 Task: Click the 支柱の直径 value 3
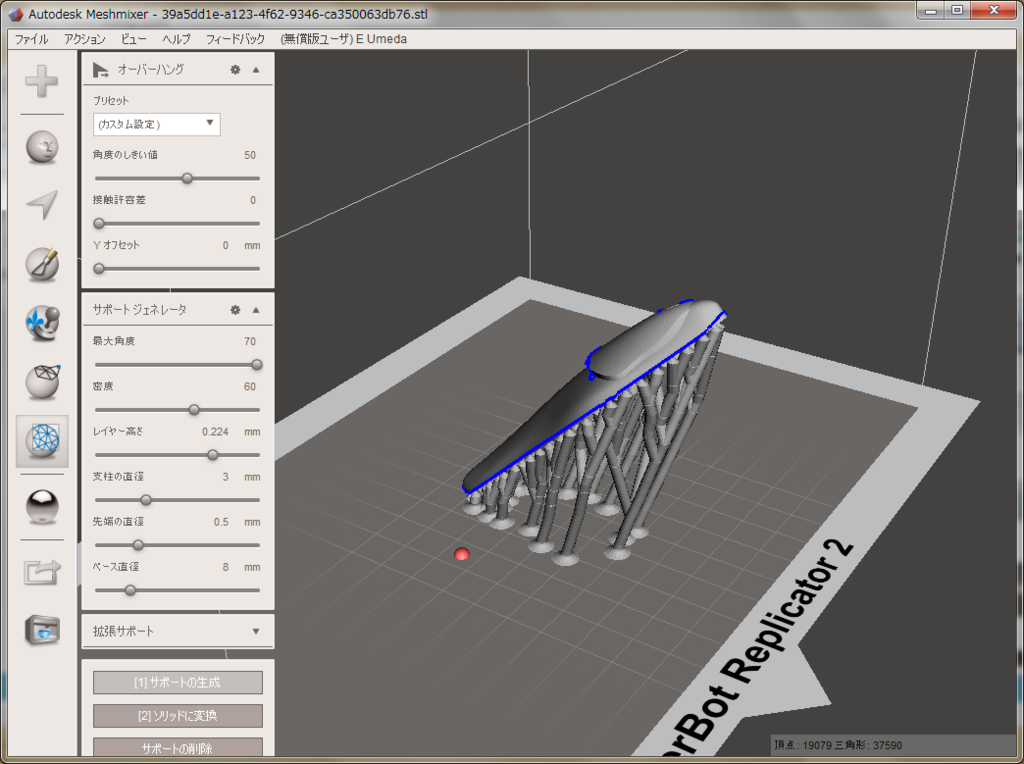click(x=225, y=476)
